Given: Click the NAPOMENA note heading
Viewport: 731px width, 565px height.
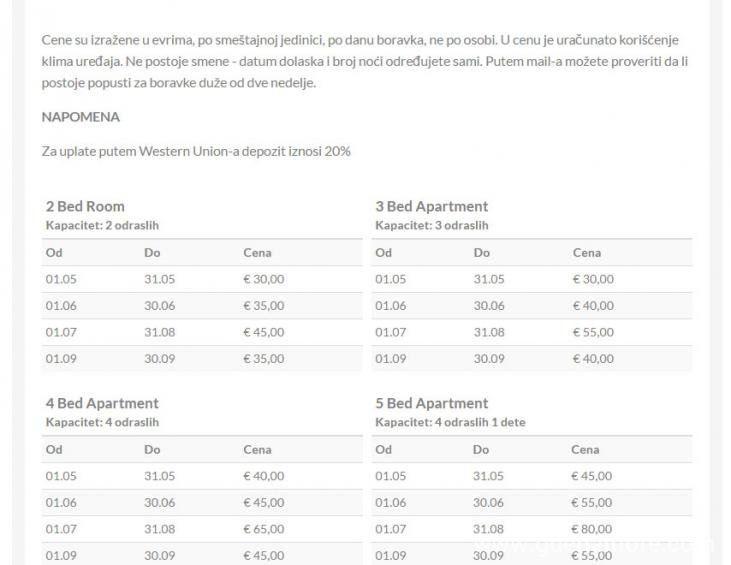Looking at the screenshot, I should pos(81,117).
